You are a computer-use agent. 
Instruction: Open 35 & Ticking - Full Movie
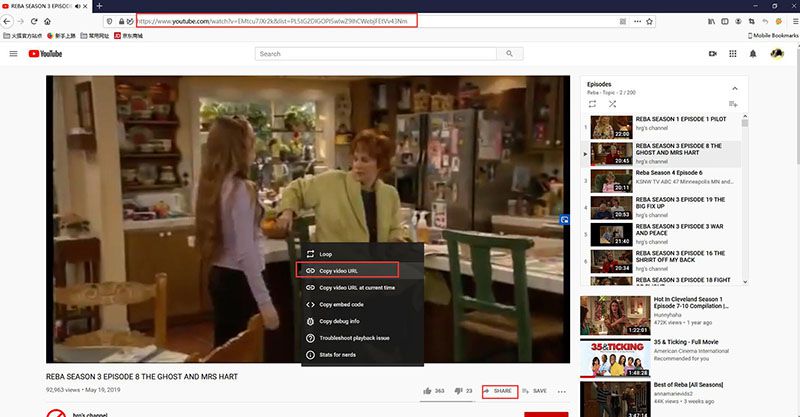pos(664,358)
